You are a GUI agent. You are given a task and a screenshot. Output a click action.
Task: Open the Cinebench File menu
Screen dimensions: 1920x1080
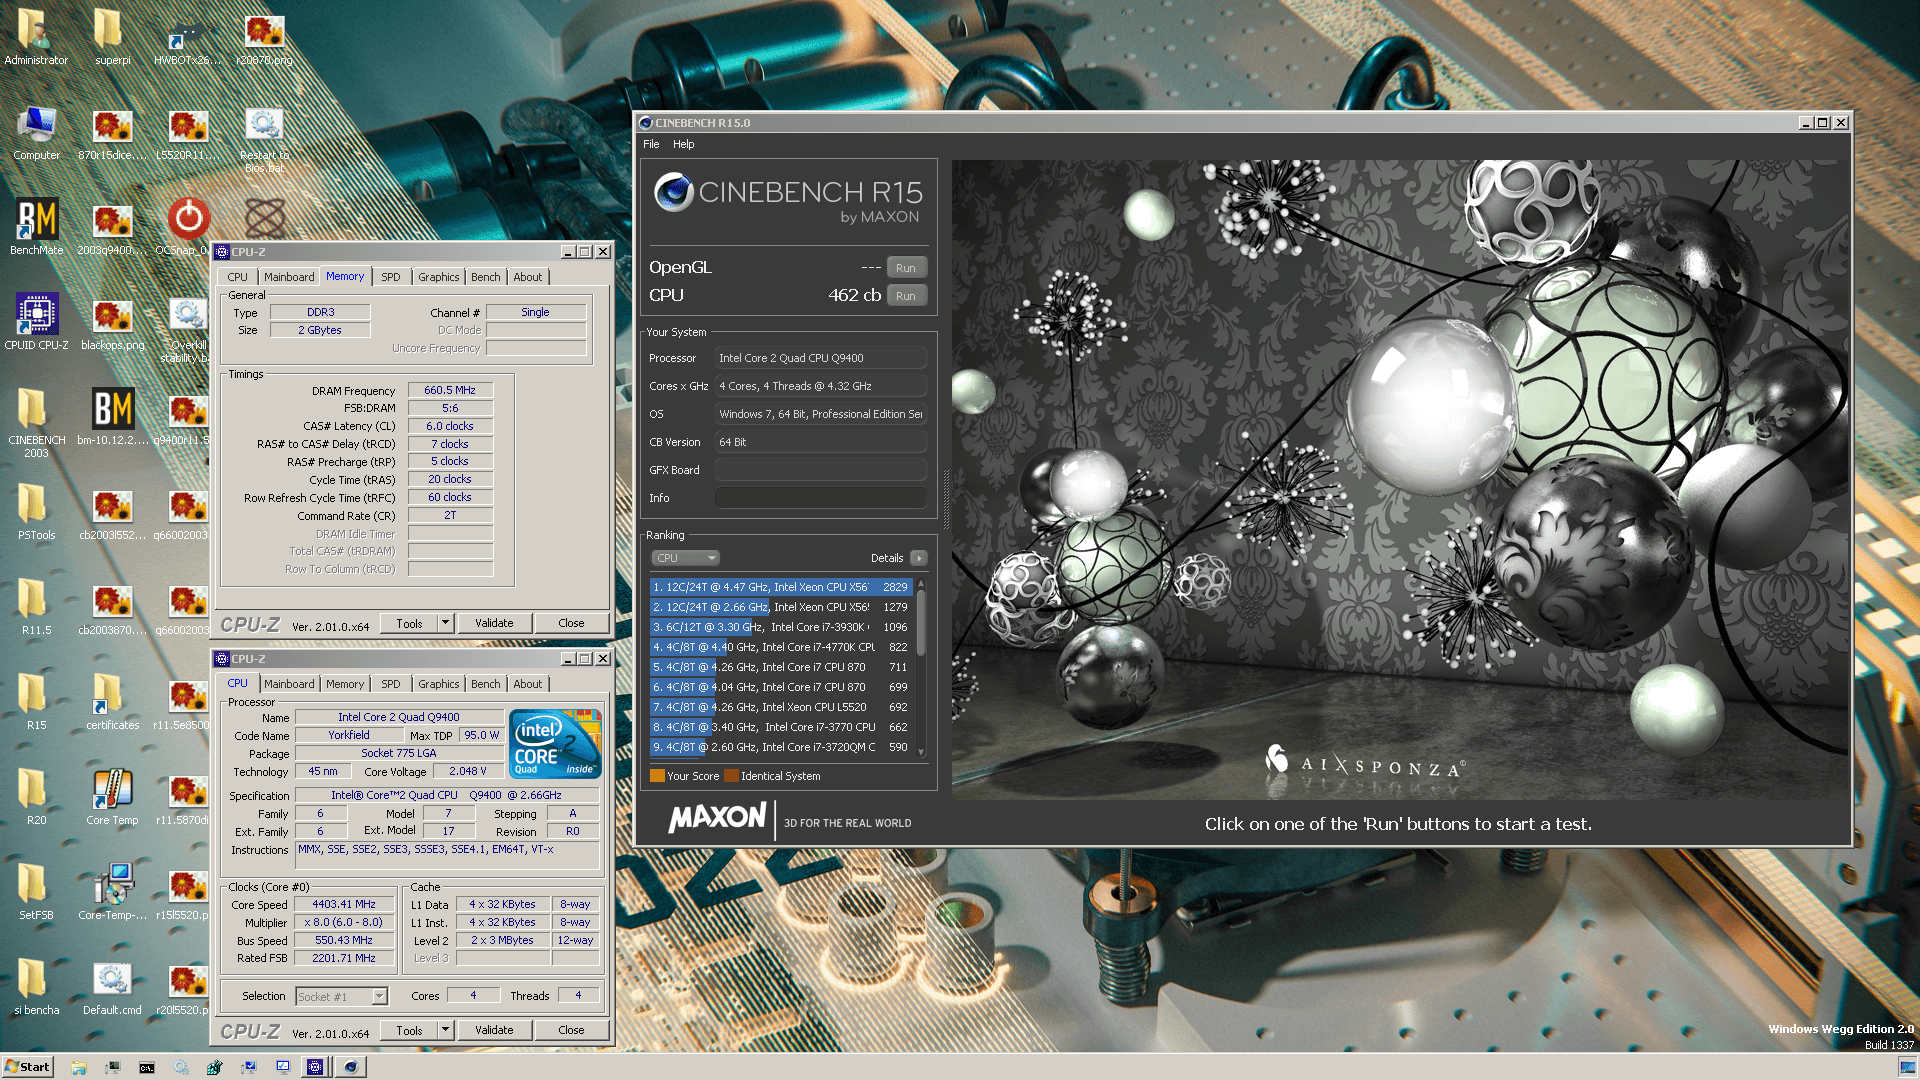[x=651, y=144]
